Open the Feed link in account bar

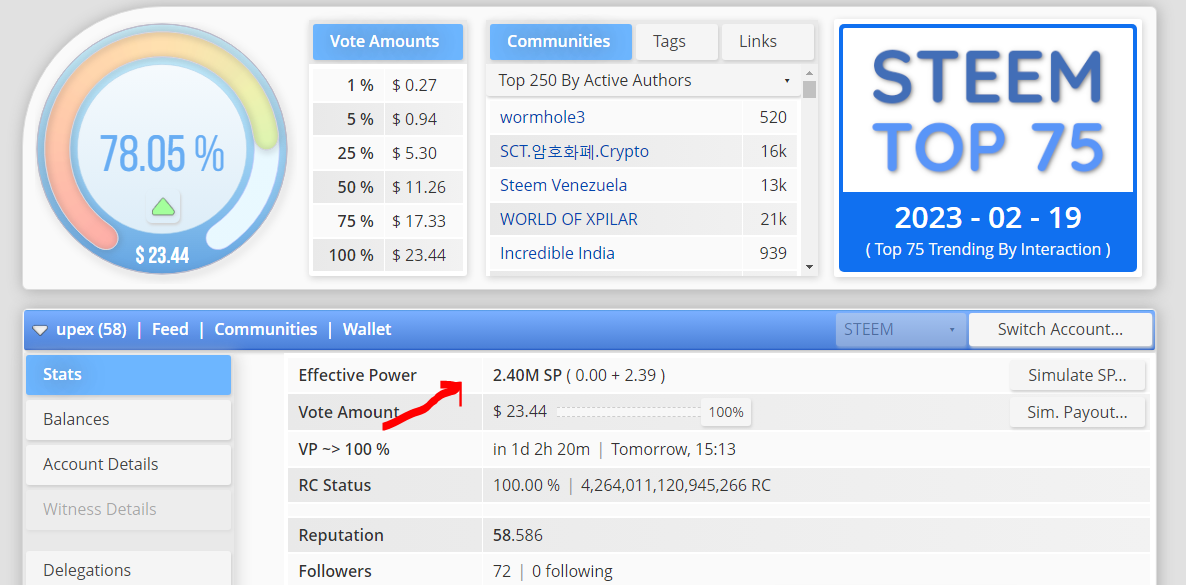point(170,330)
